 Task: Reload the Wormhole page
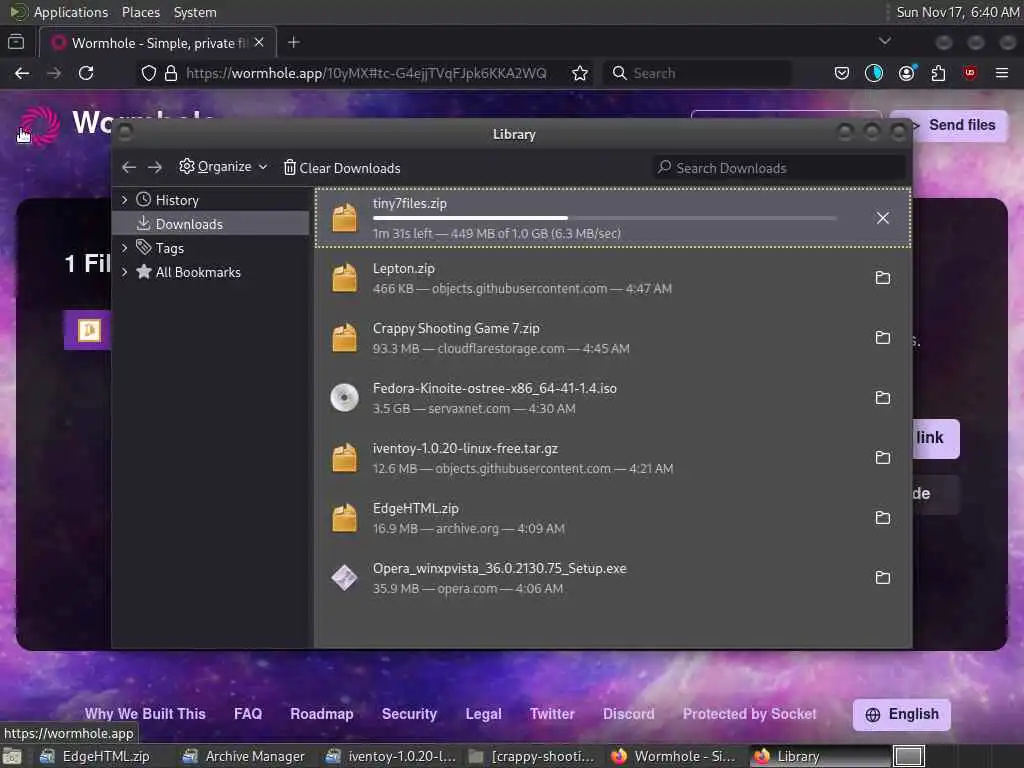click(86, 73)
